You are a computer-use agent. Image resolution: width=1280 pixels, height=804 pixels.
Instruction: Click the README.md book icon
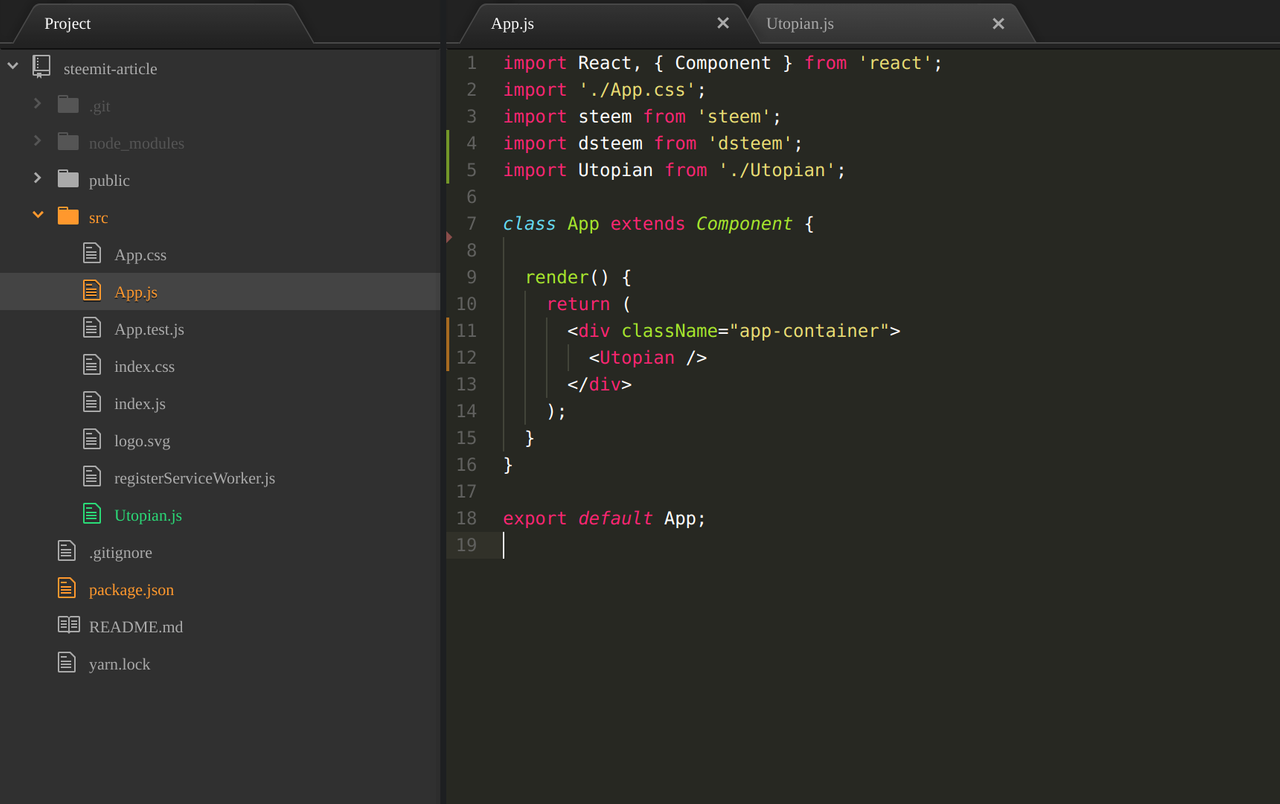pyautogui.click(x=68, y=625)
